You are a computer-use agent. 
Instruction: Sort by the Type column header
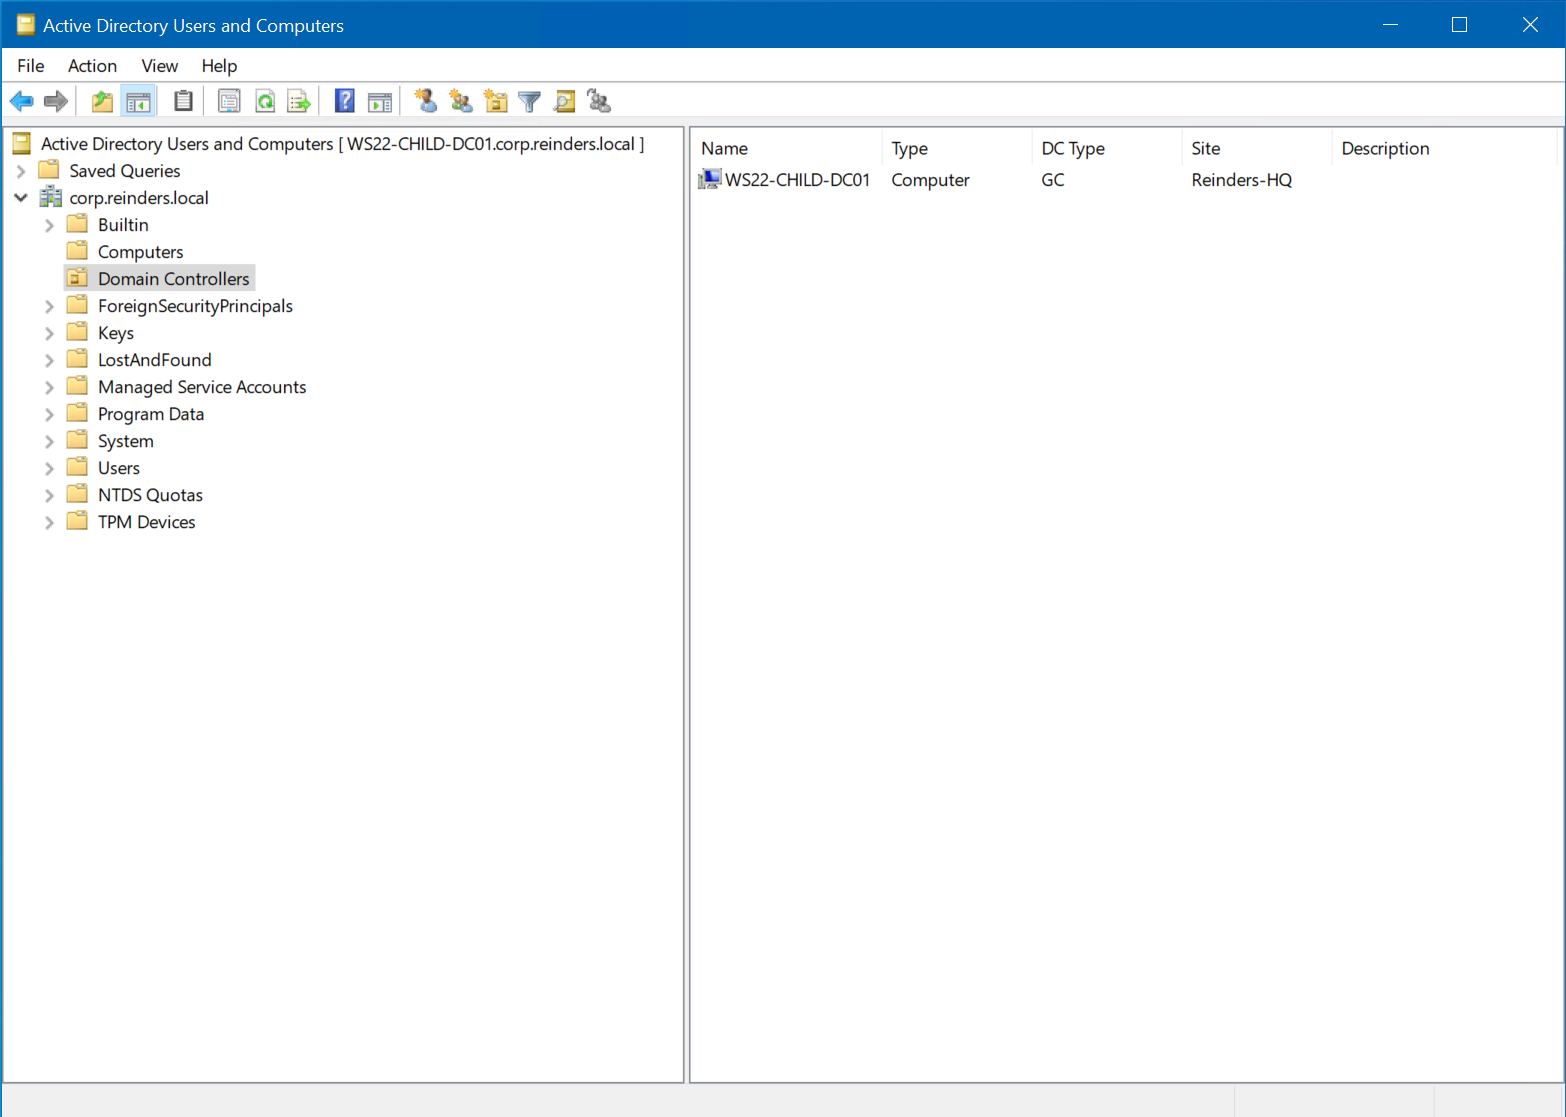click(x=956, y=148)
